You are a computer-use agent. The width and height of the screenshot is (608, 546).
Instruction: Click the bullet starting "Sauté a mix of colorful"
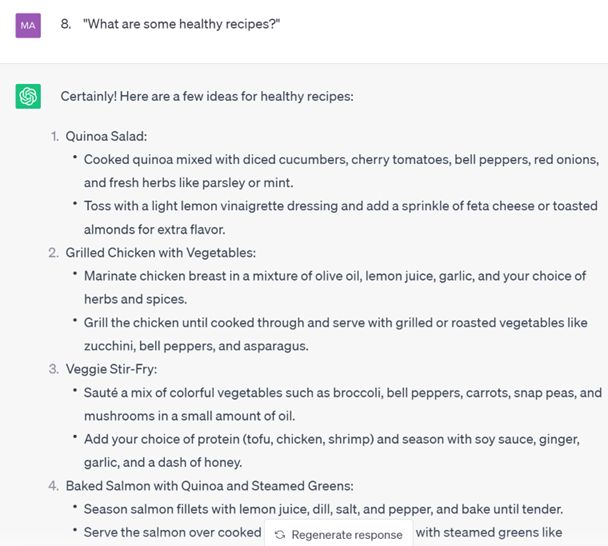point(341,393)
